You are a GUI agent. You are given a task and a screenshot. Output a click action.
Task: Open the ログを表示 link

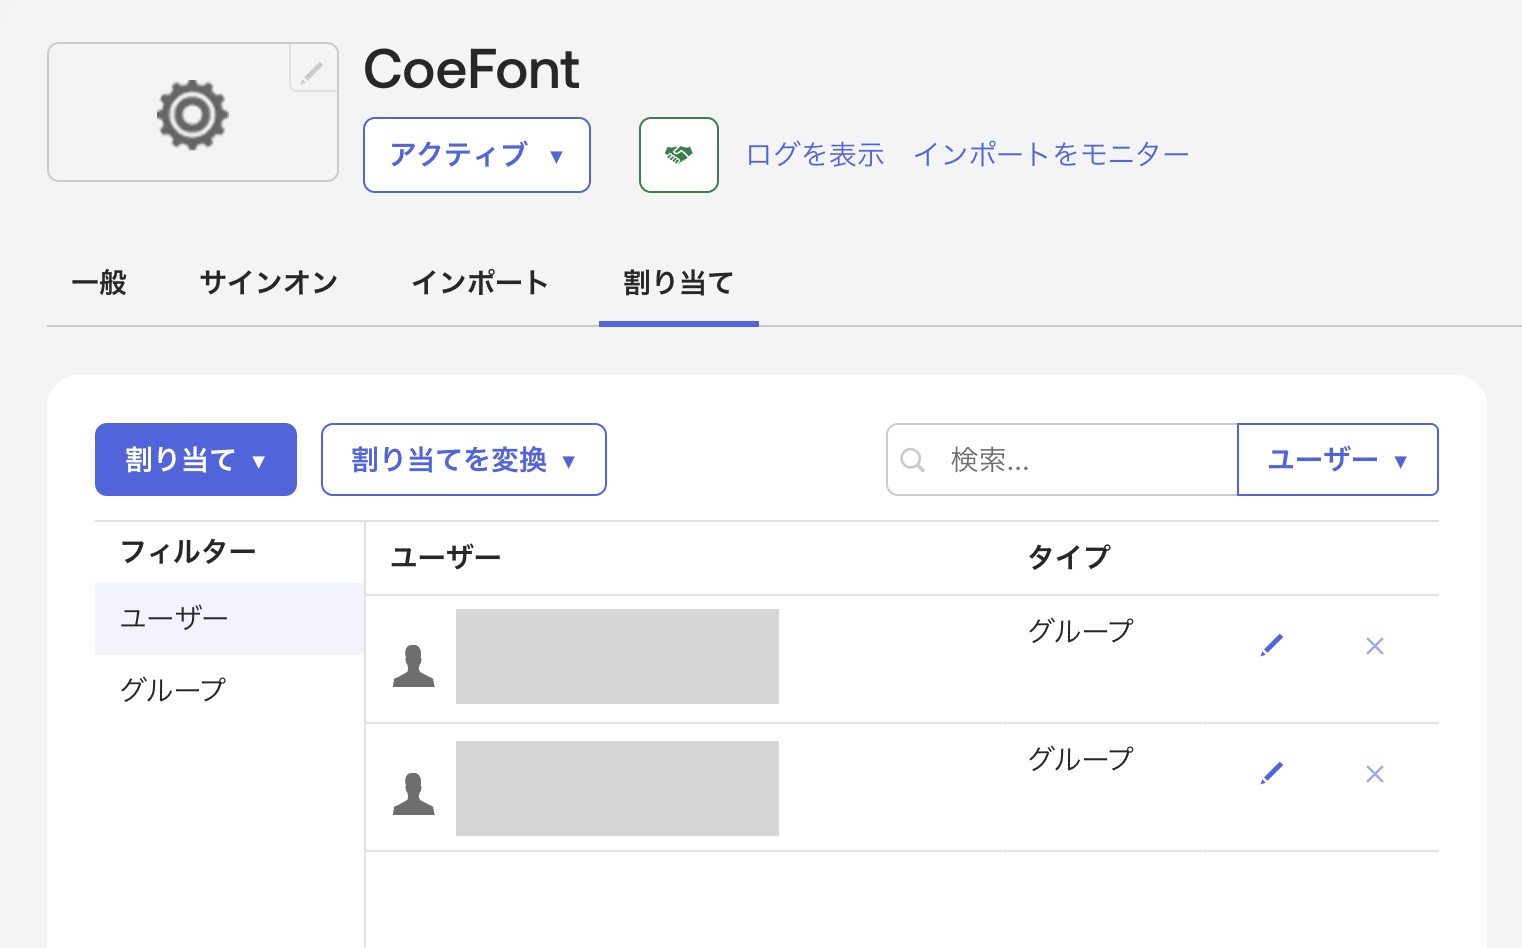click(815, 155)
